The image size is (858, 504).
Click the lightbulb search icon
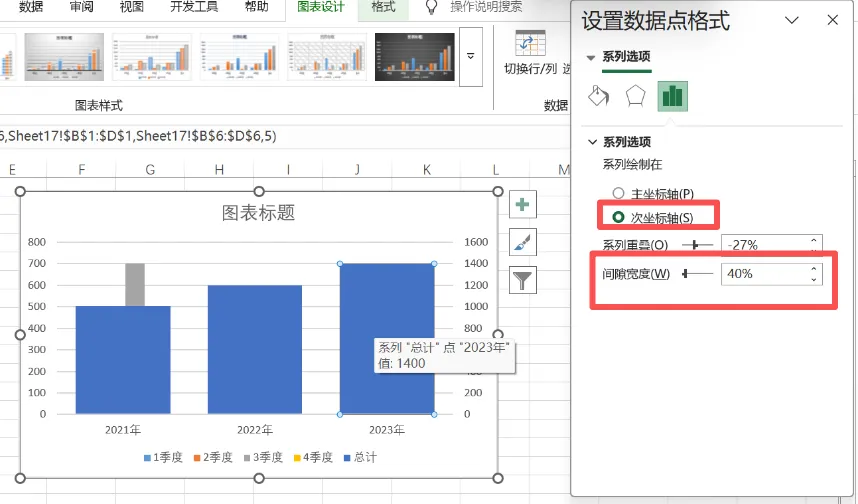tap(432, 7)
